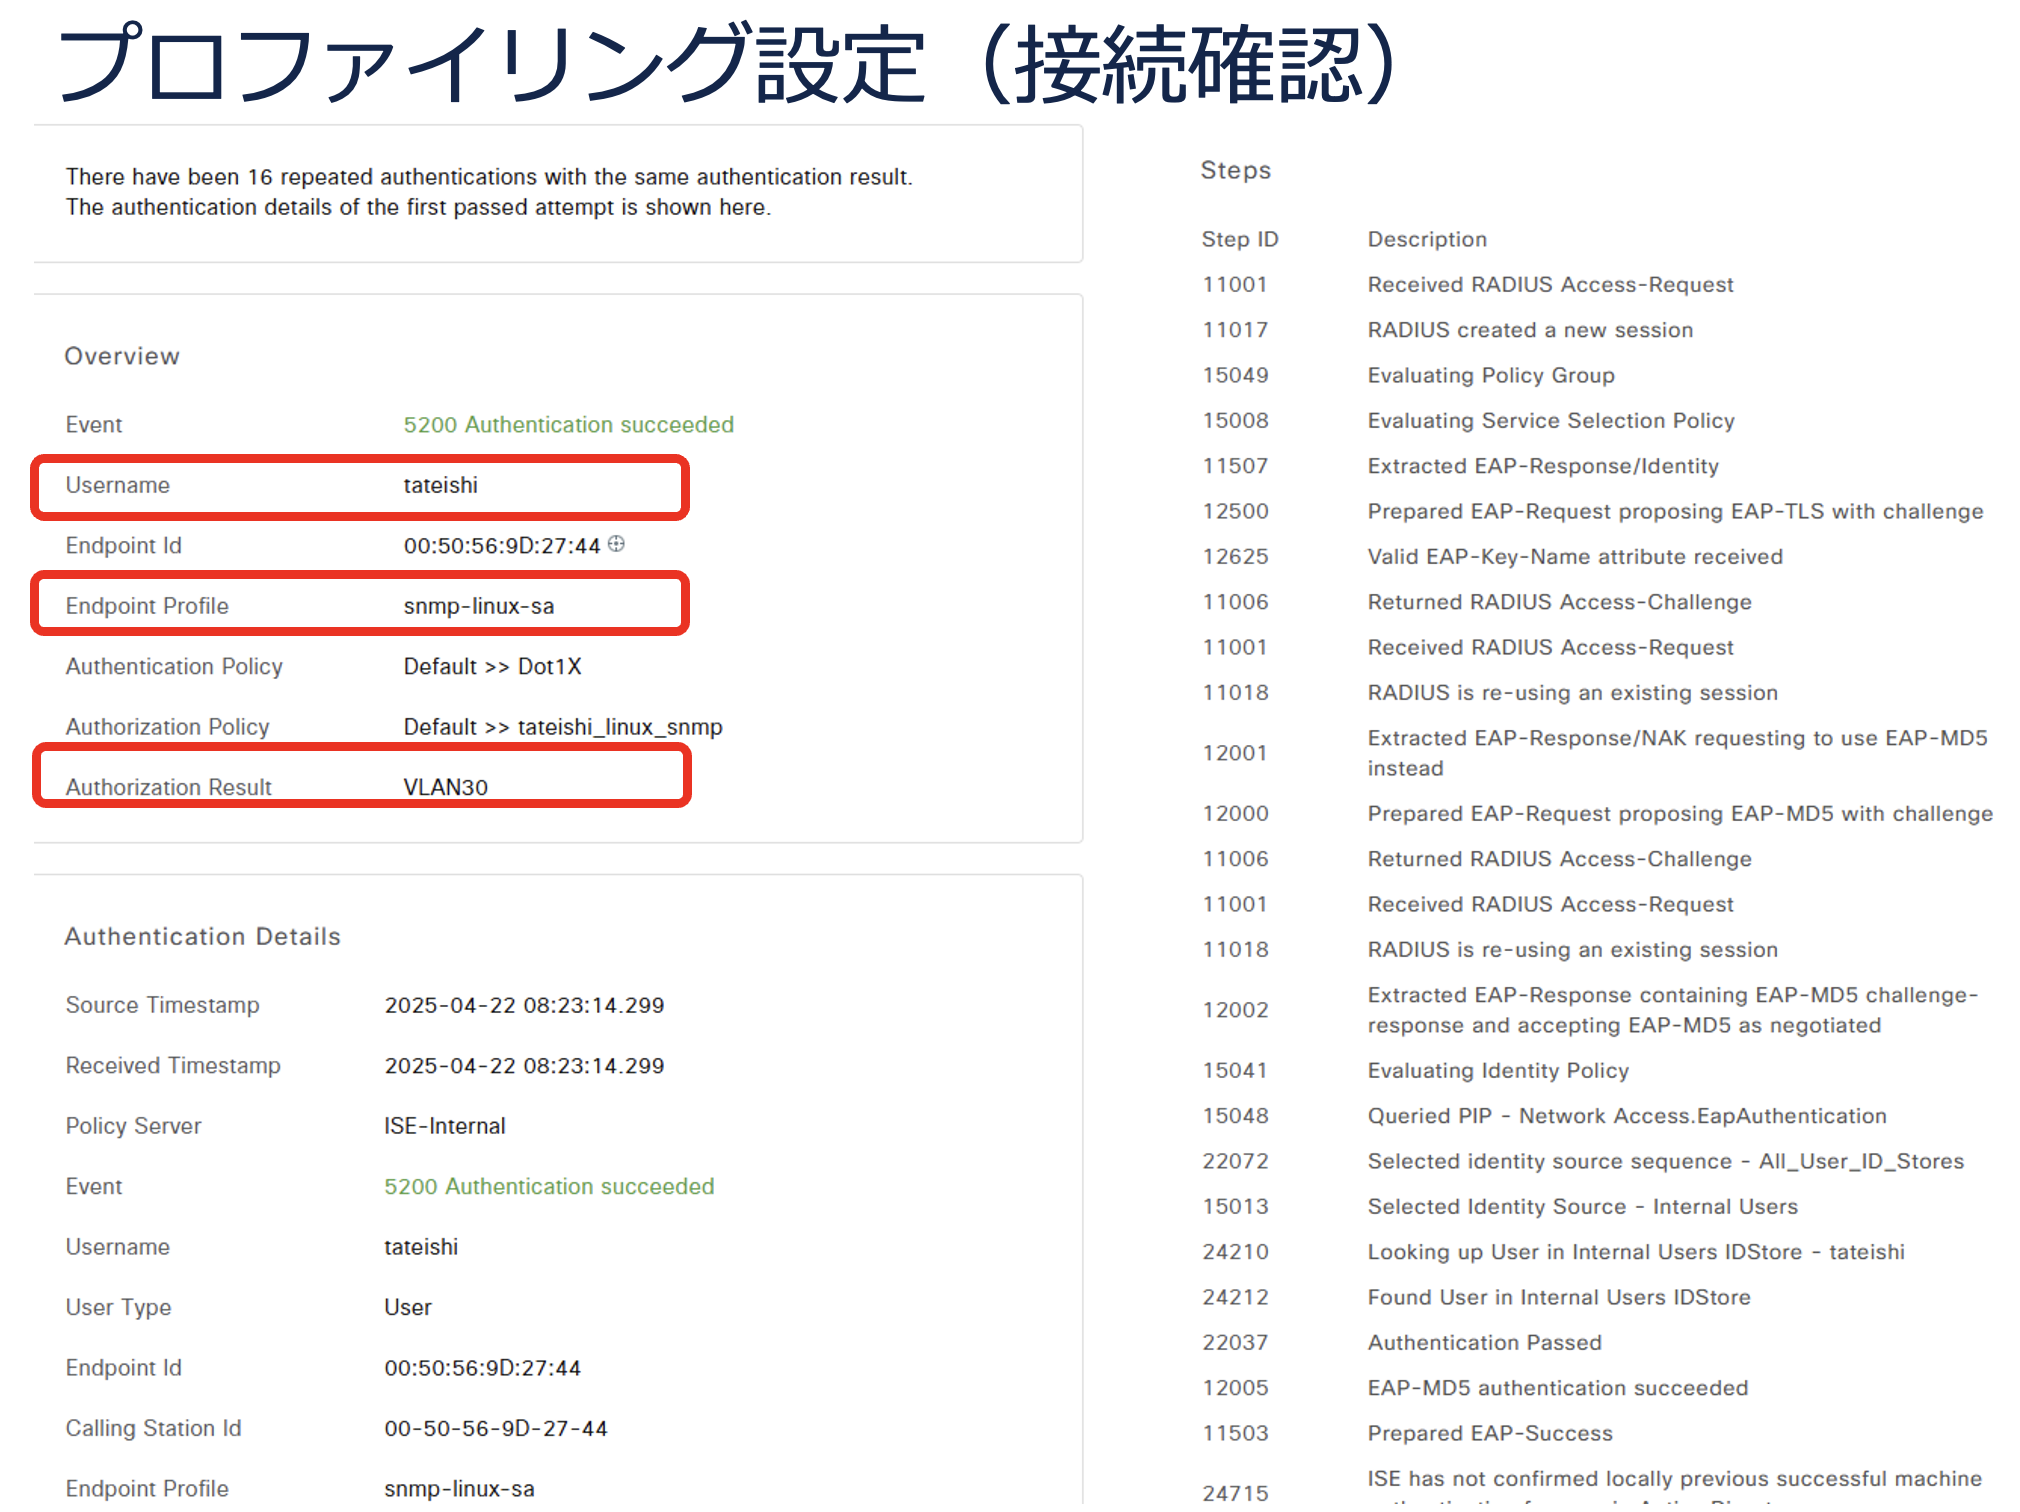2020x1512 pixels.
Task: Click the Authentication Details section heading
Action: click(202, 936)
